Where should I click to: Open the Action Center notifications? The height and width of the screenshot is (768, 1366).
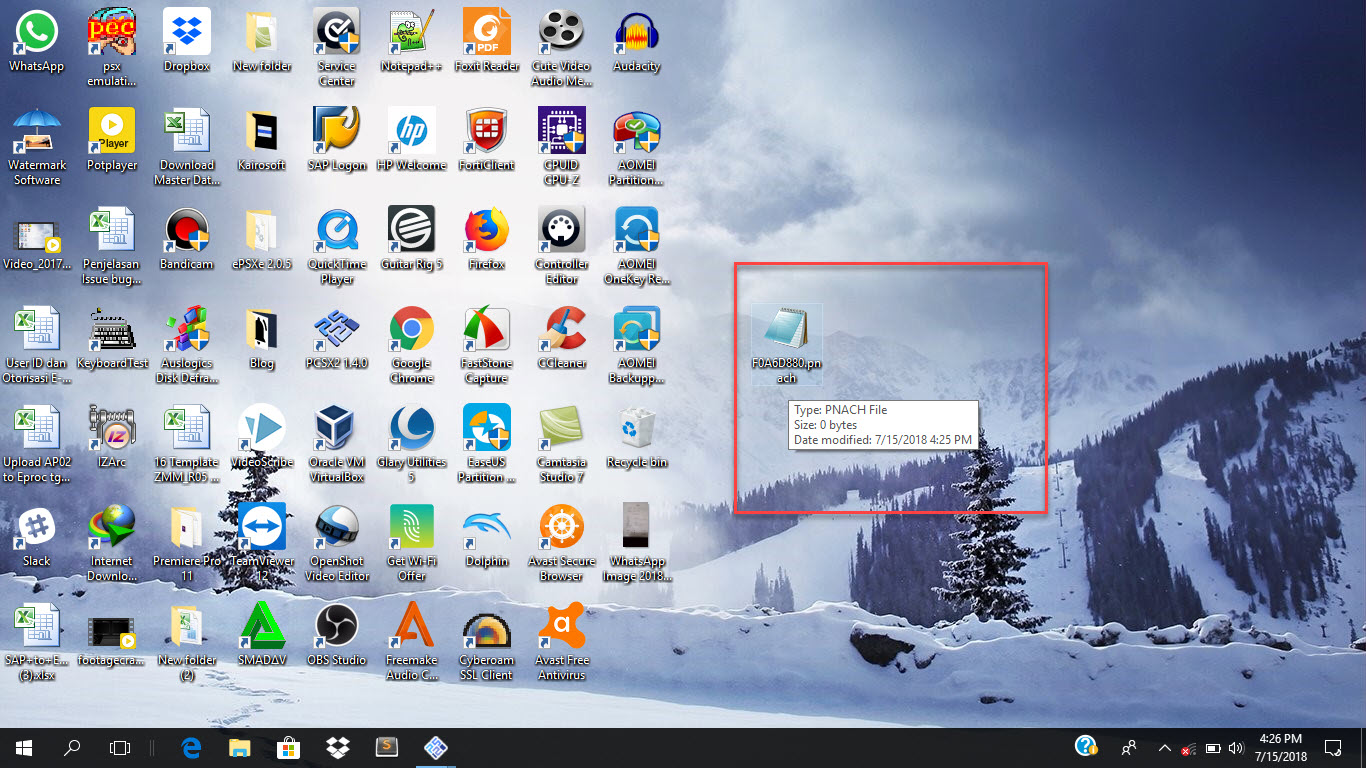tap(1332, 747)
